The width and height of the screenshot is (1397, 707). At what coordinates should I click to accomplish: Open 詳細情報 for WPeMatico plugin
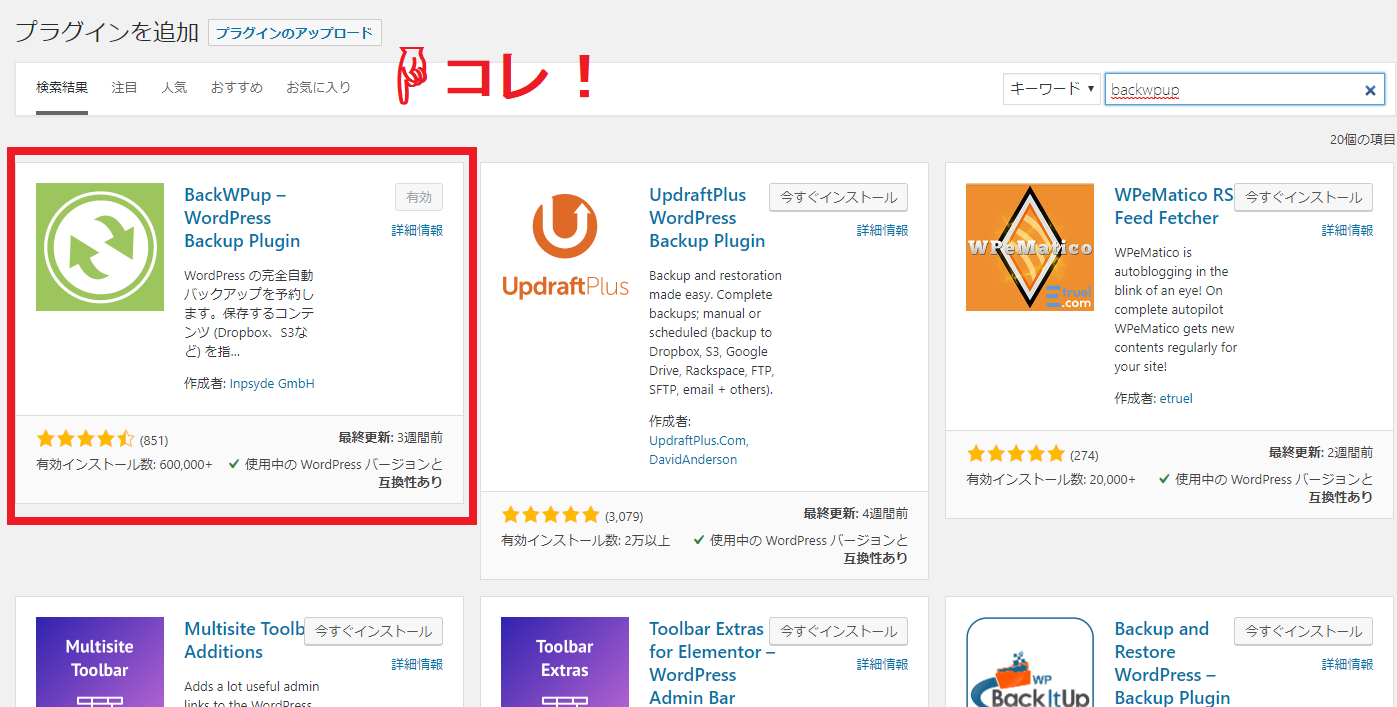point(1347,230)
